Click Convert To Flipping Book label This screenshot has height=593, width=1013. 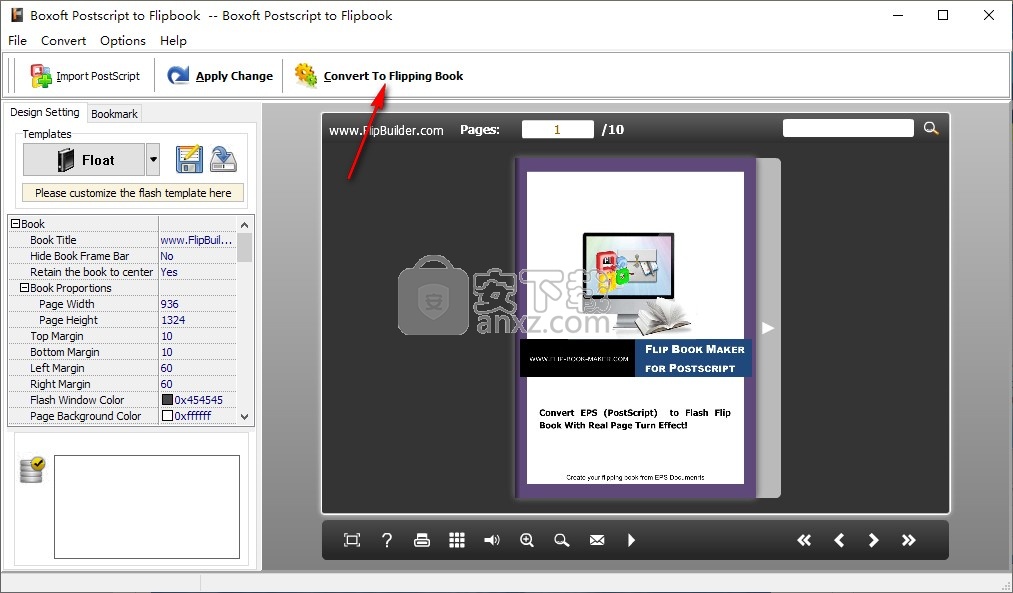click(393, 76)
